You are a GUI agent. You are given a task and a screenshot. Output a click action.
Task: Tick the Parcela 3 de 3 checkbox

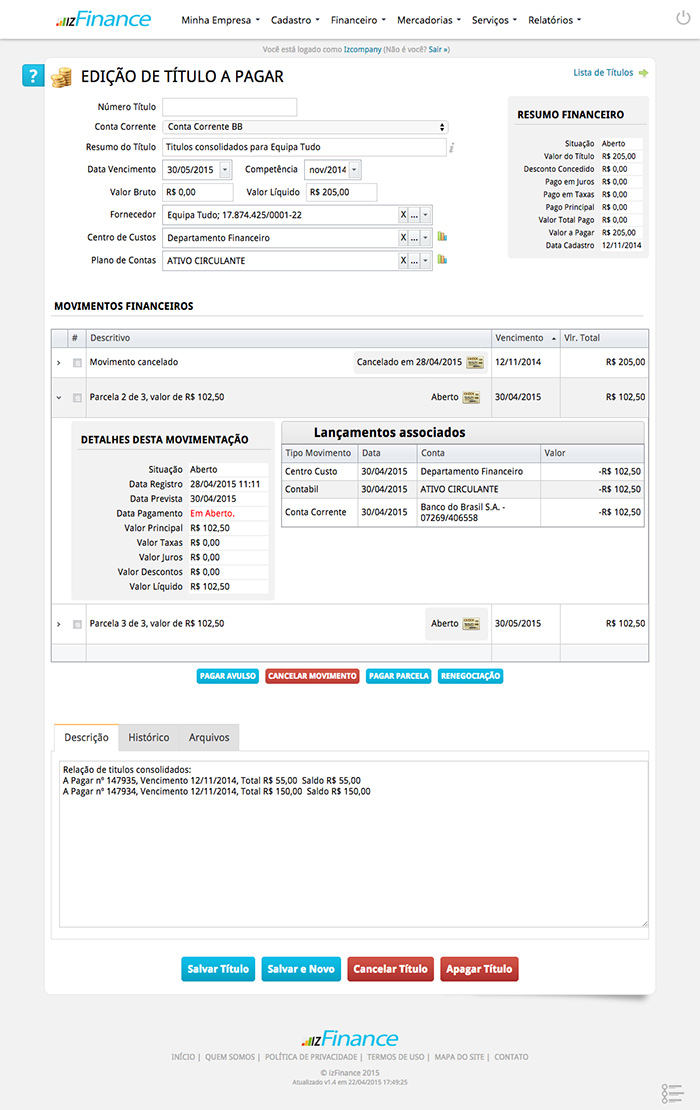(x=77, y=624)
